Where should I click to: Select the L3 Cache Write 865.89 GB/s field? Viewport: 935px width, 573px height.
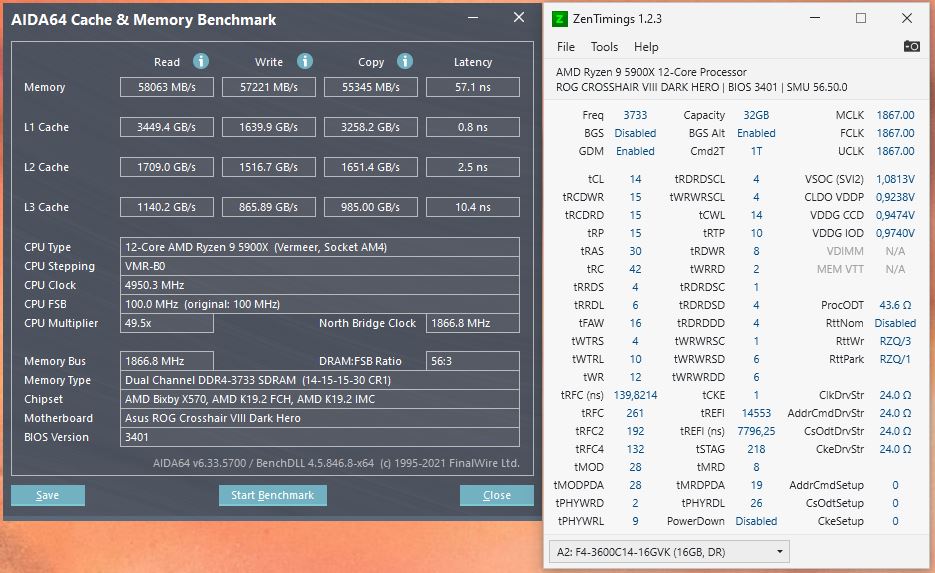[269, 207]
